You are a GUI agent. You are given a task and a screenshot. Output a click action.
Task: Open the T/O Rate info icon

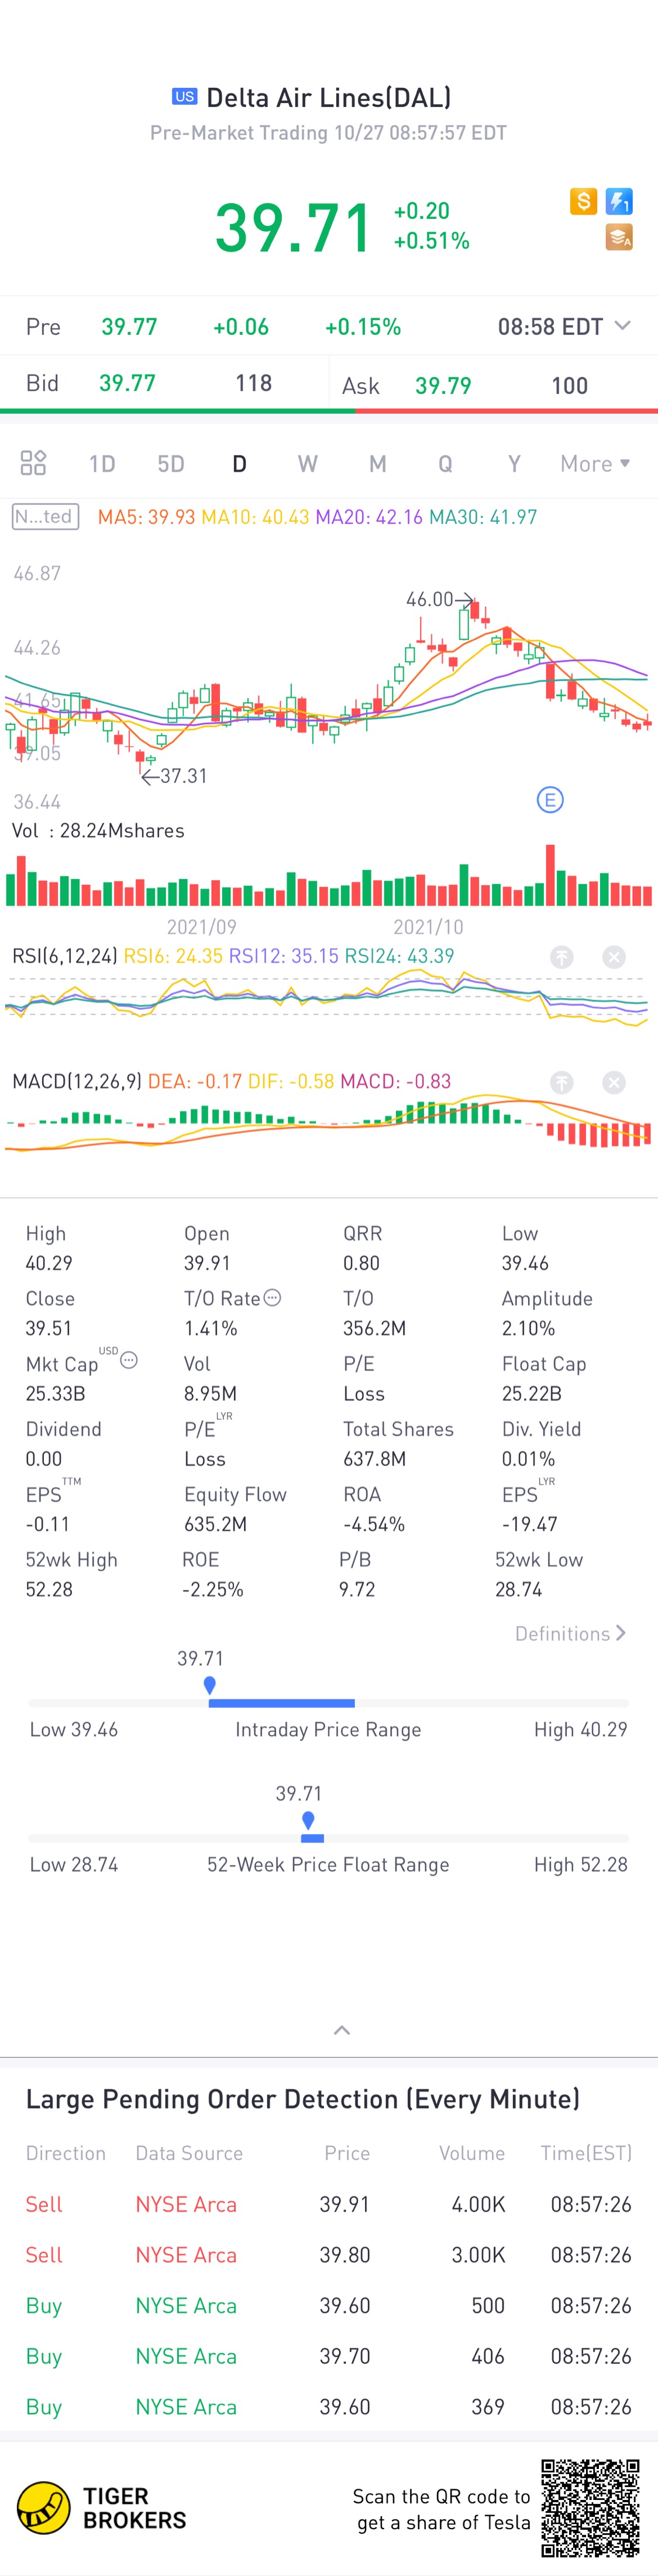tap(272, 1297)
